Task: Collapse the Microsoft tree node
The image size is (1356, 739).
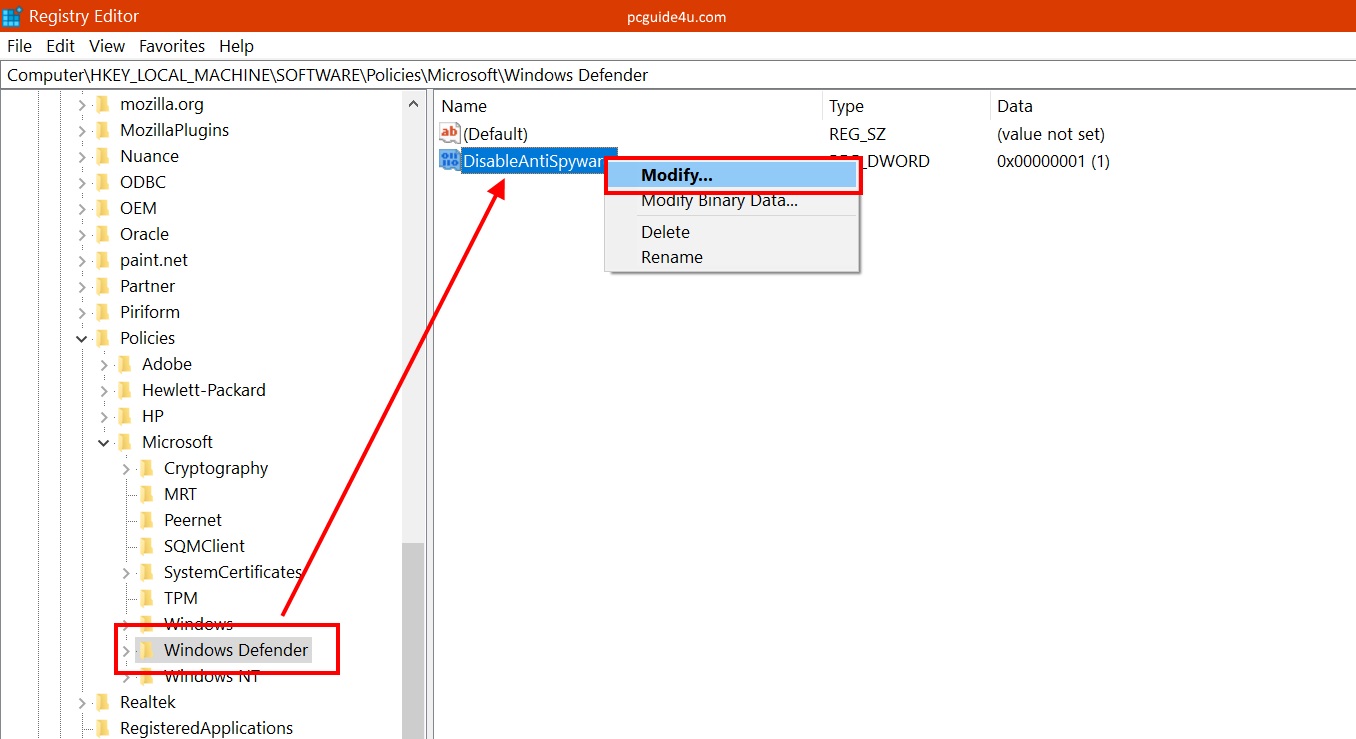Action: pos(104,443)
